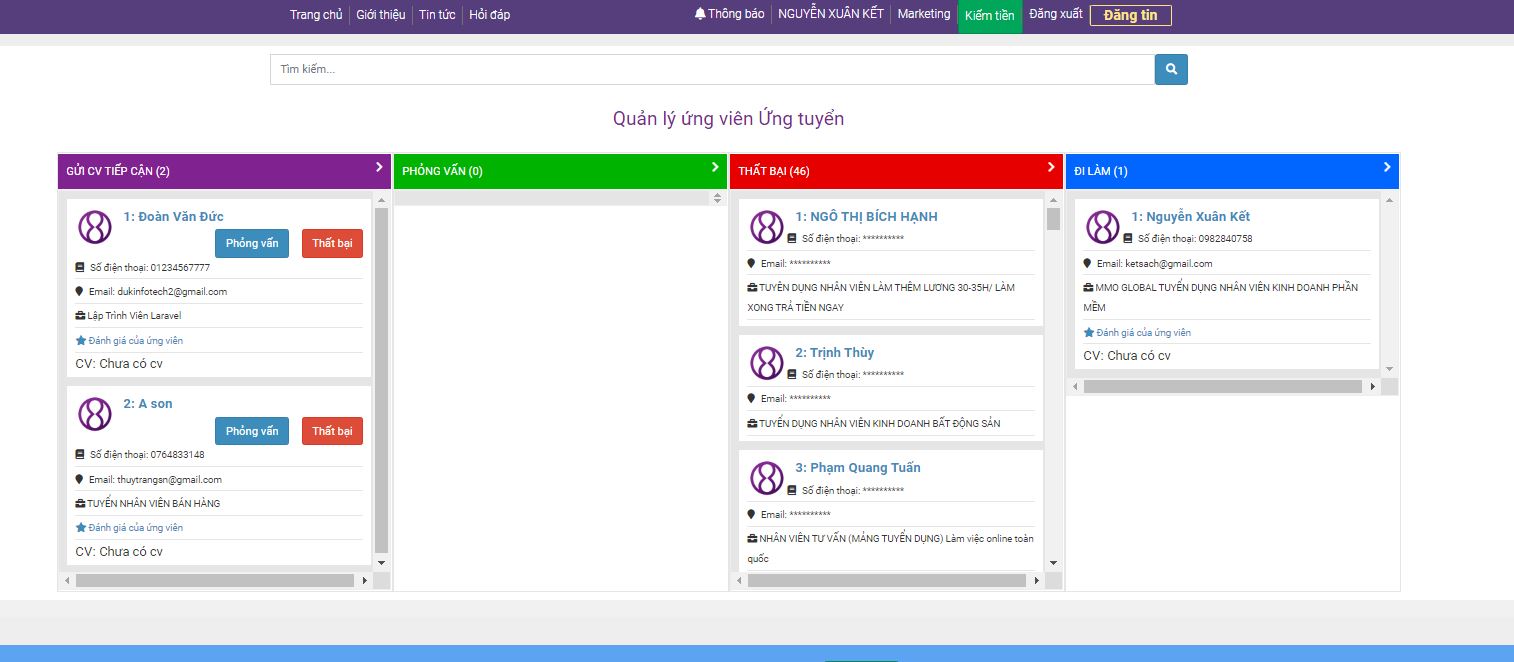This screenshot has width=1514, height=662.
Task: Click NGÔ THỊ BÍCH HẠNH's avatar icon
Action: click(x=767, y=227)
